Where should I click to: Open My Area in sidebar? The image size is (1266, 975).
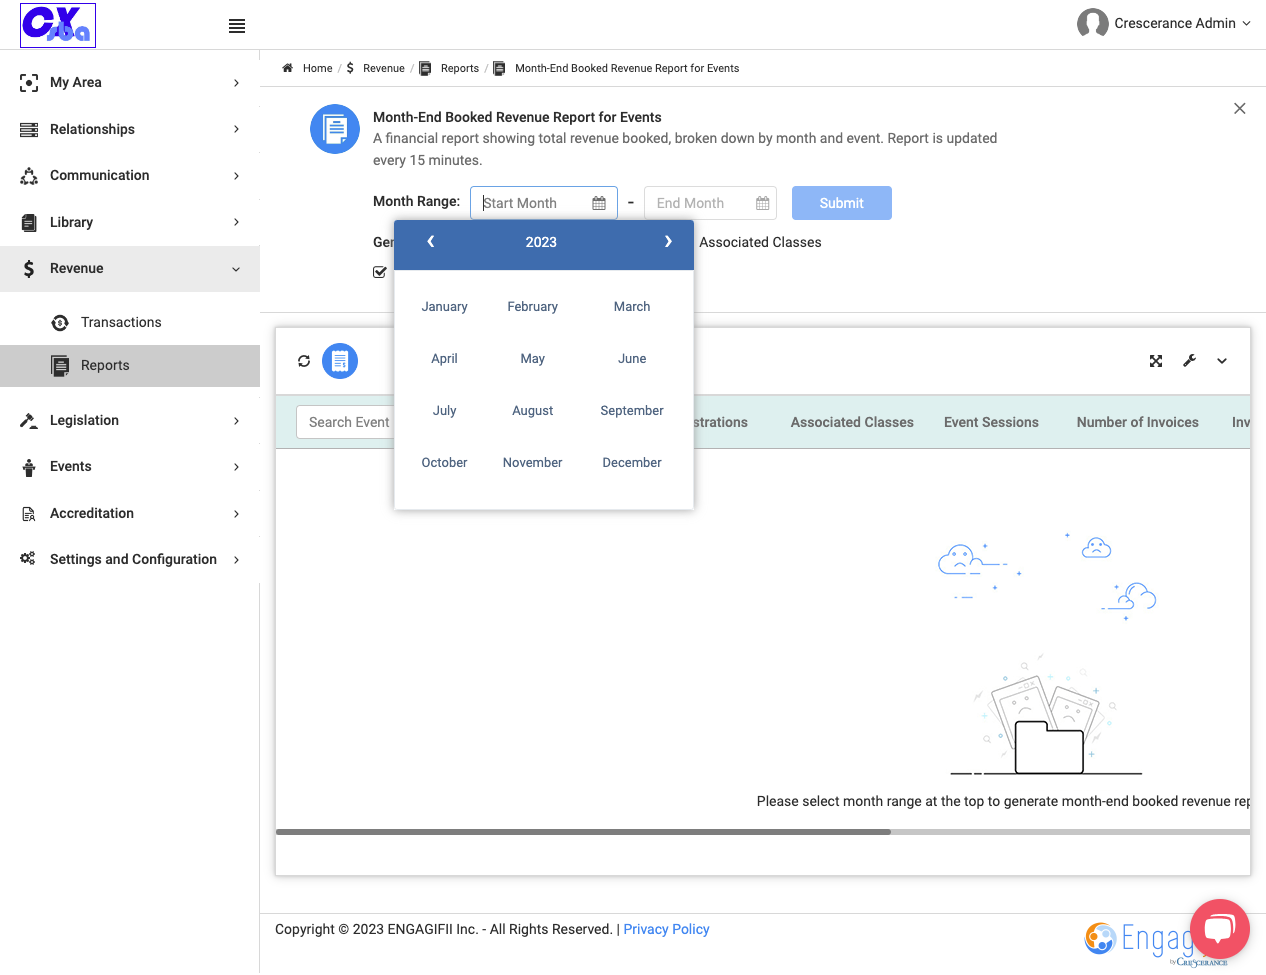point(130,83)
